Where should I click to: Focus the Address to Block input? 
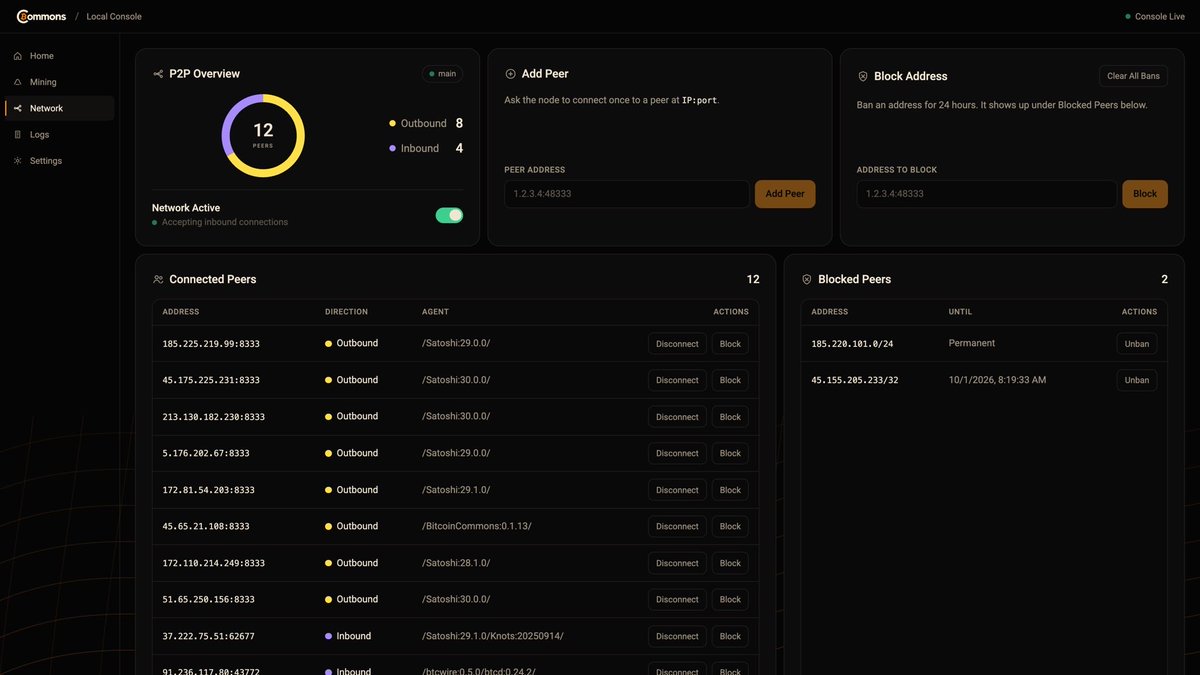tap(987, 194)
